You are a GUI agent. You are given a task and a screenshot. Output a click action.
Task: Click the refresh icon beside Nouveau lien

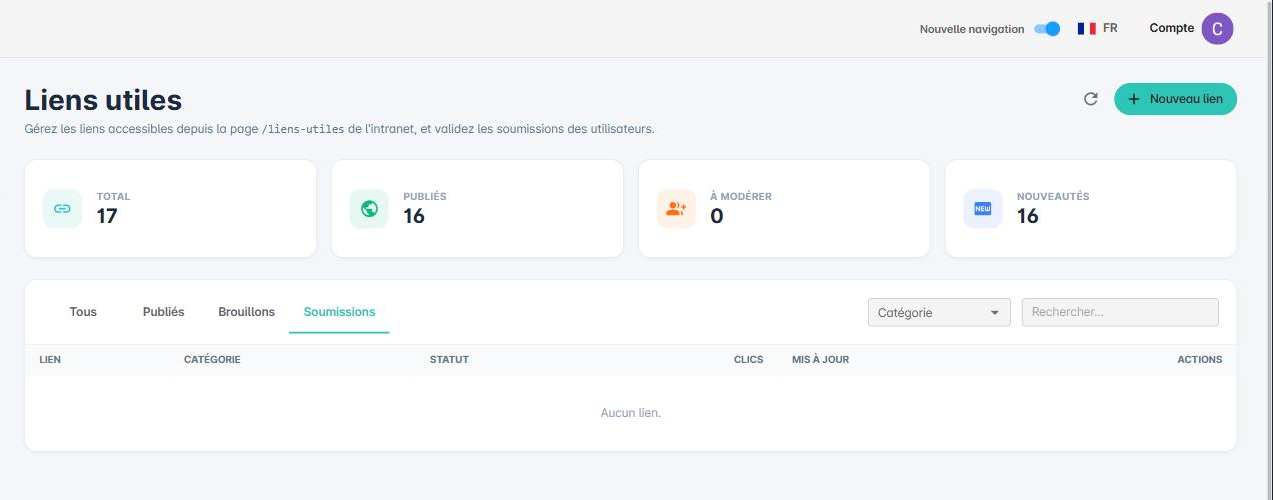[x=1091, y=99]
